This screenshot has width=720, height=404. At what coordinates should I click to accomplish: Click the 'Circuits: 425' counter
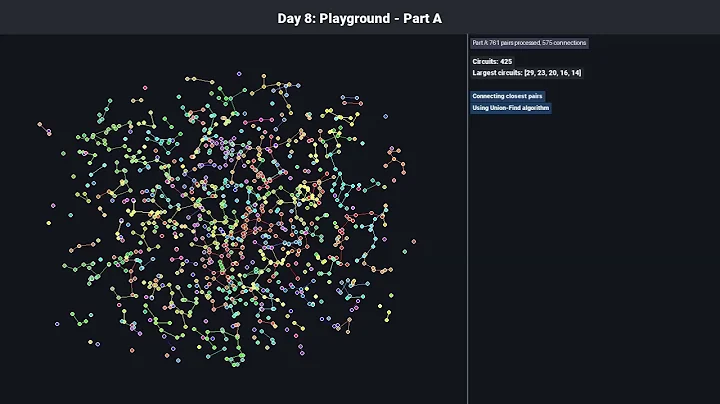click(x=492, y=62)
